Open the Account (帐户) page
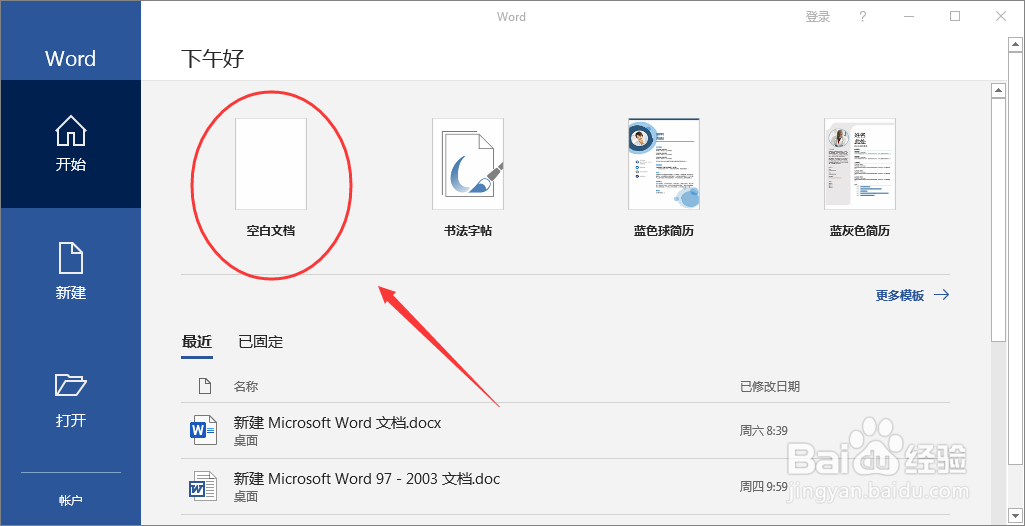The width and height of the screenshot is (1025, 526). (71, 501)
